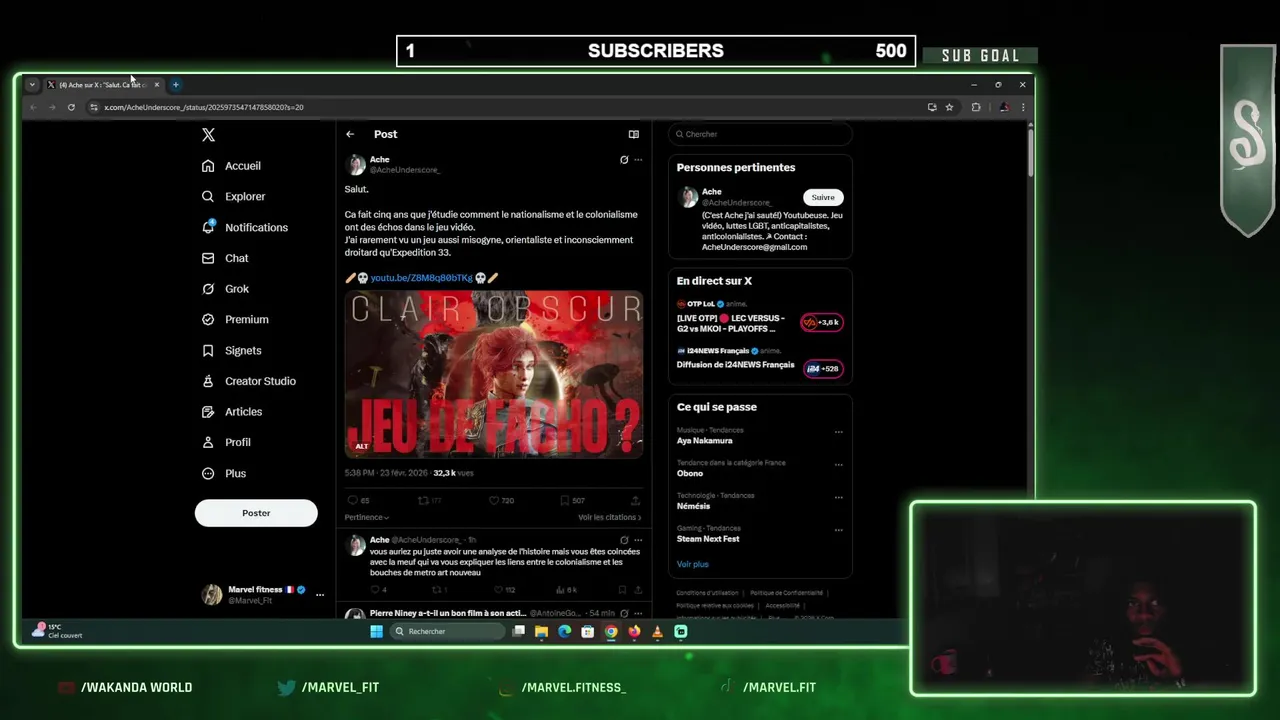Open the Chat messages section
1280x720 pixels.
click(x=225, y=258)
